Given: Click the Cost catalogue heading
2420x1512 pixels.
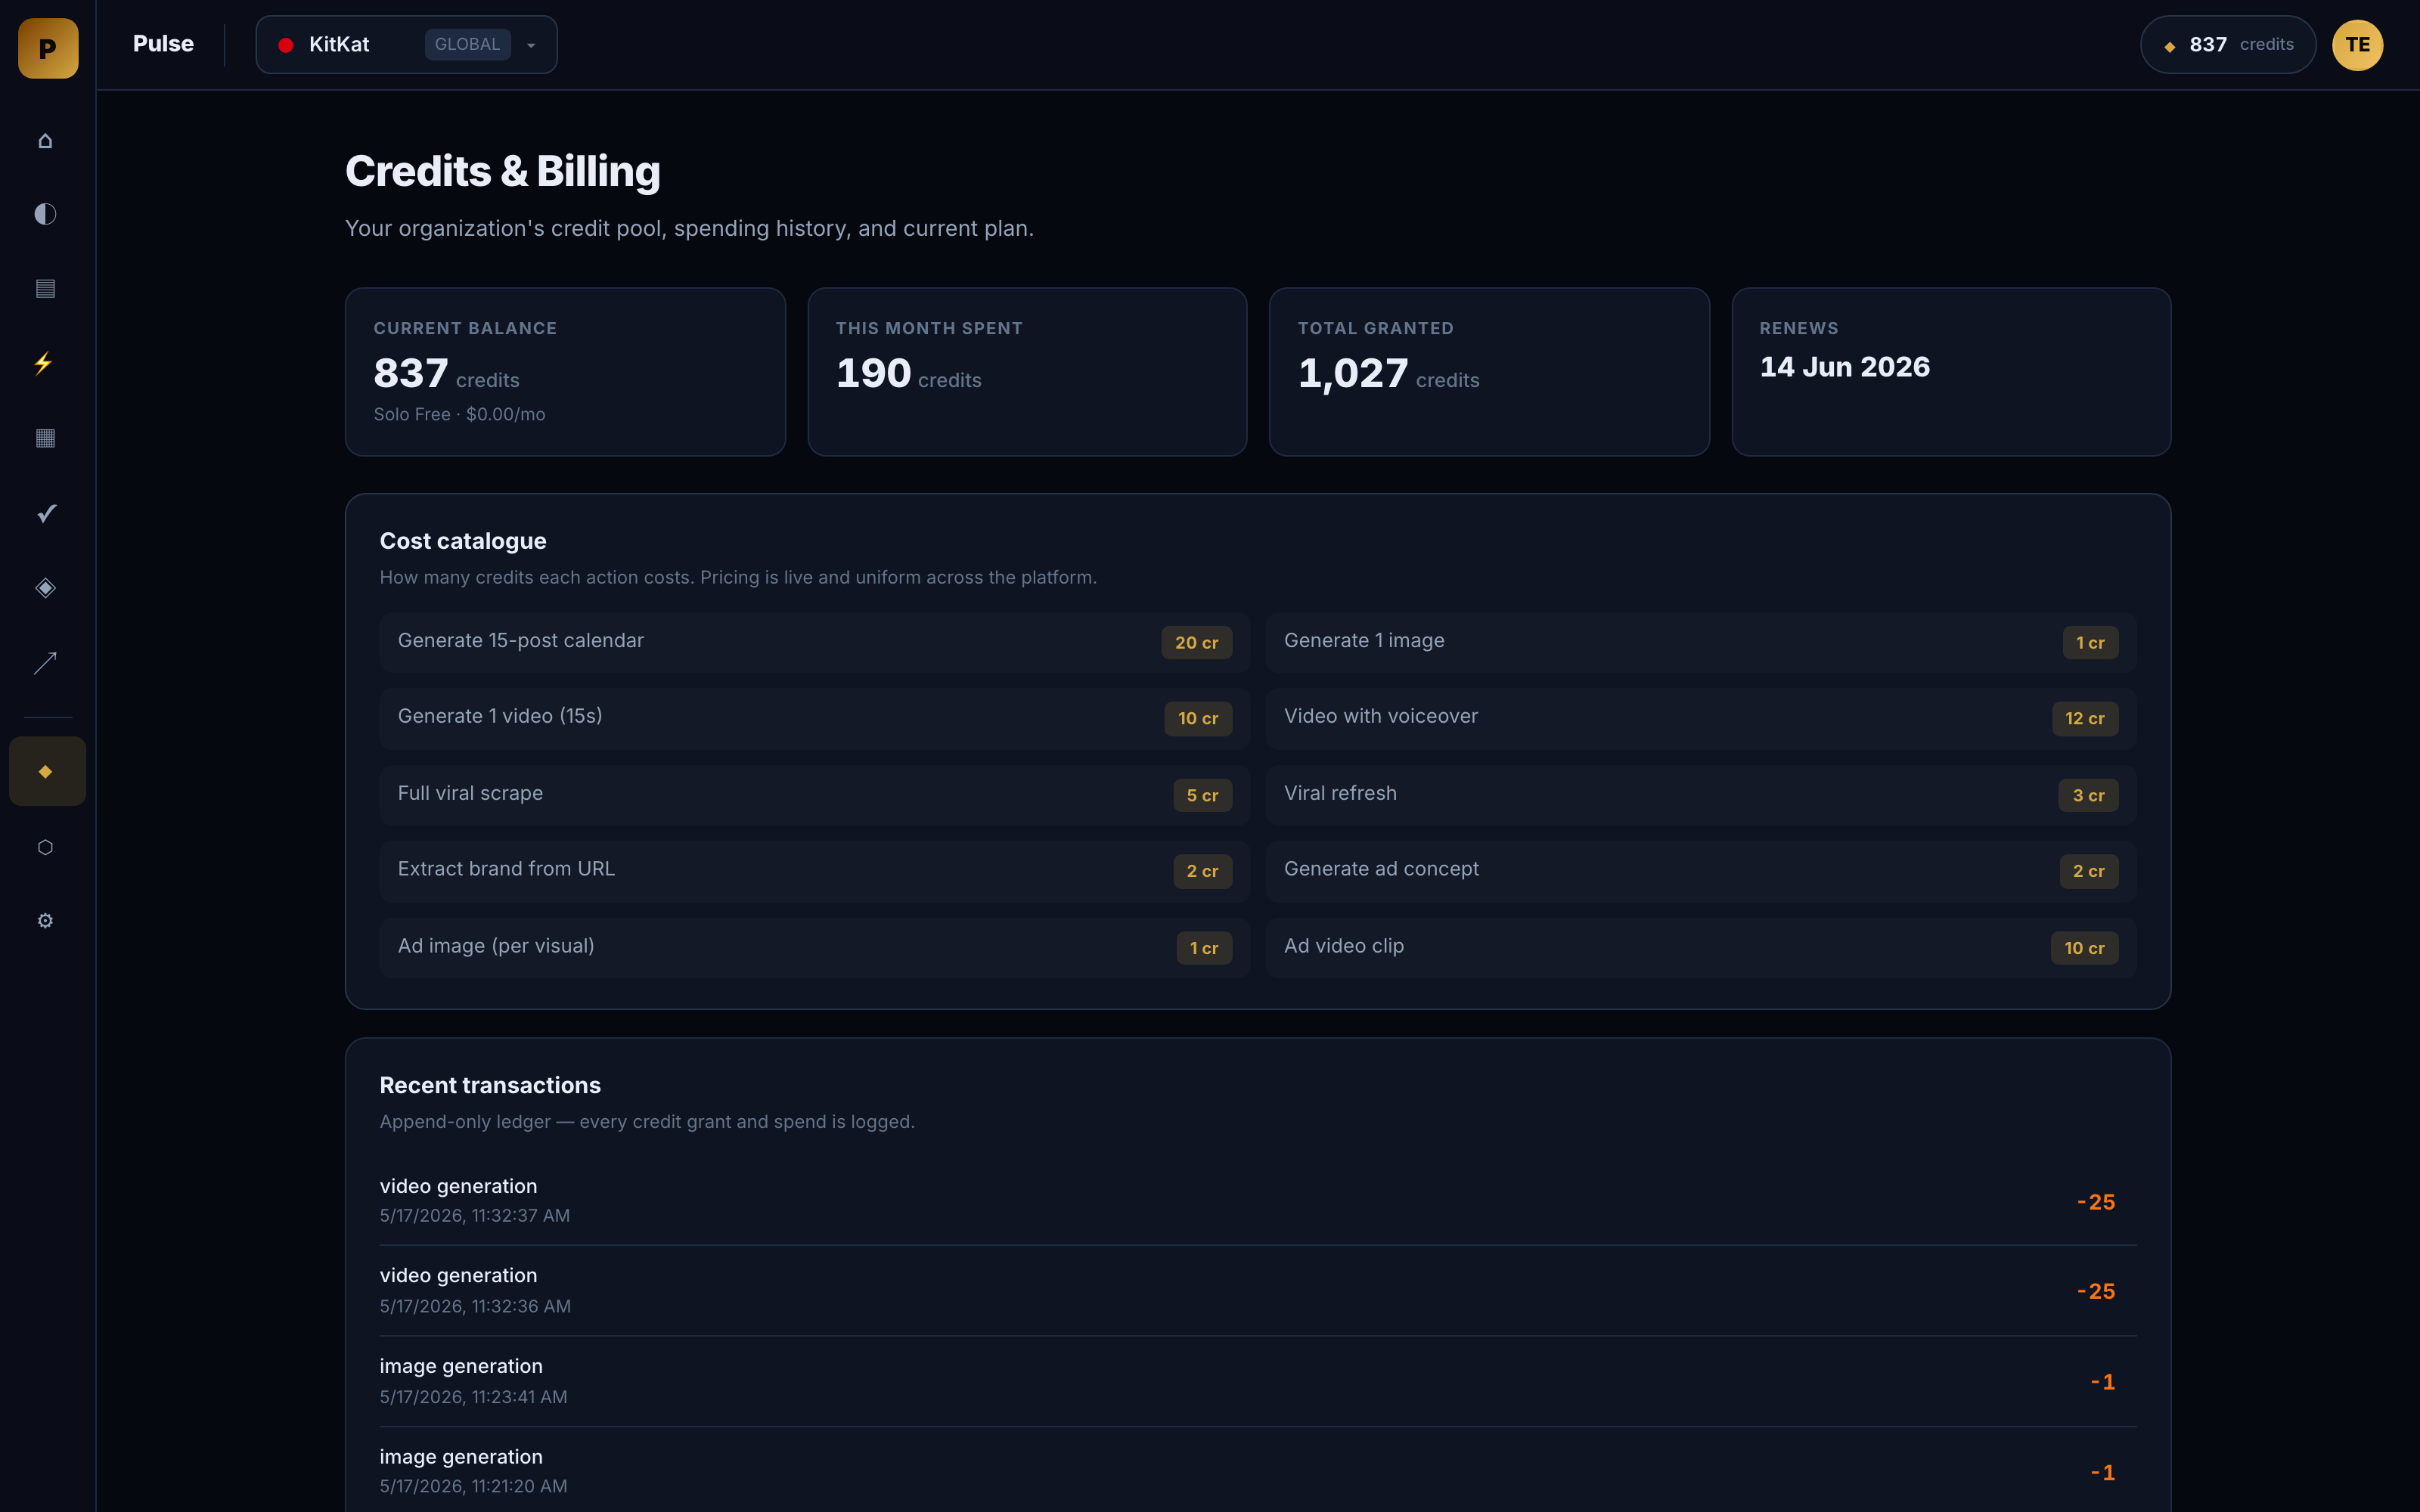Looking at the screenshot, I should (x=463, y=541).
